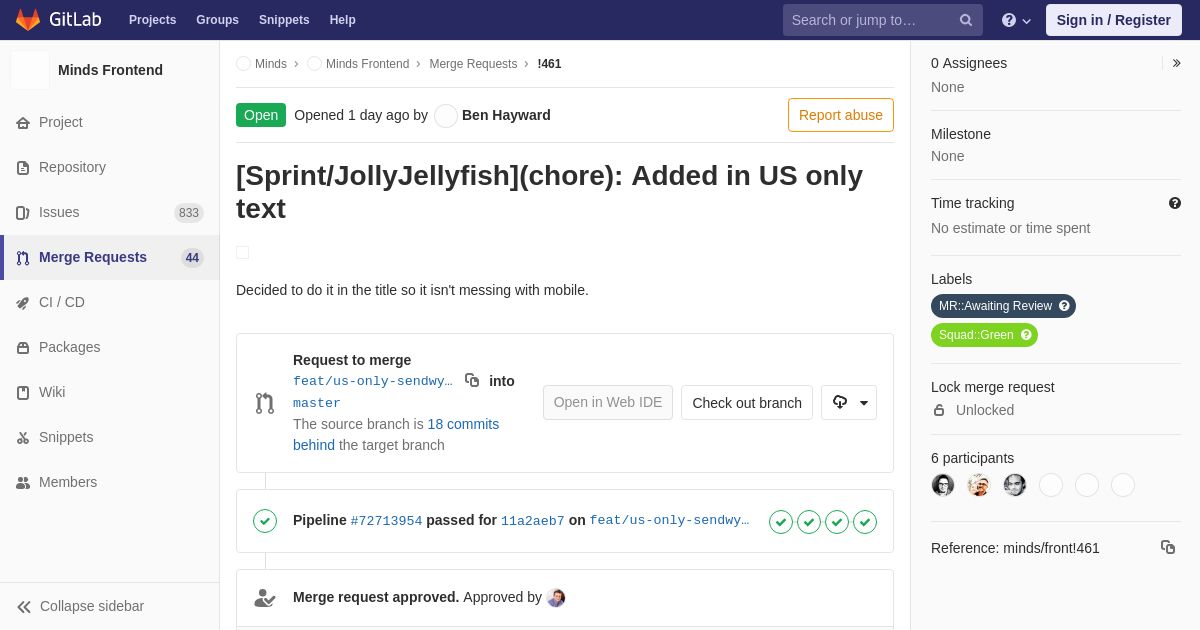Click the search magnifier icon
The image size is (1200, 630).
pos(966,20)
